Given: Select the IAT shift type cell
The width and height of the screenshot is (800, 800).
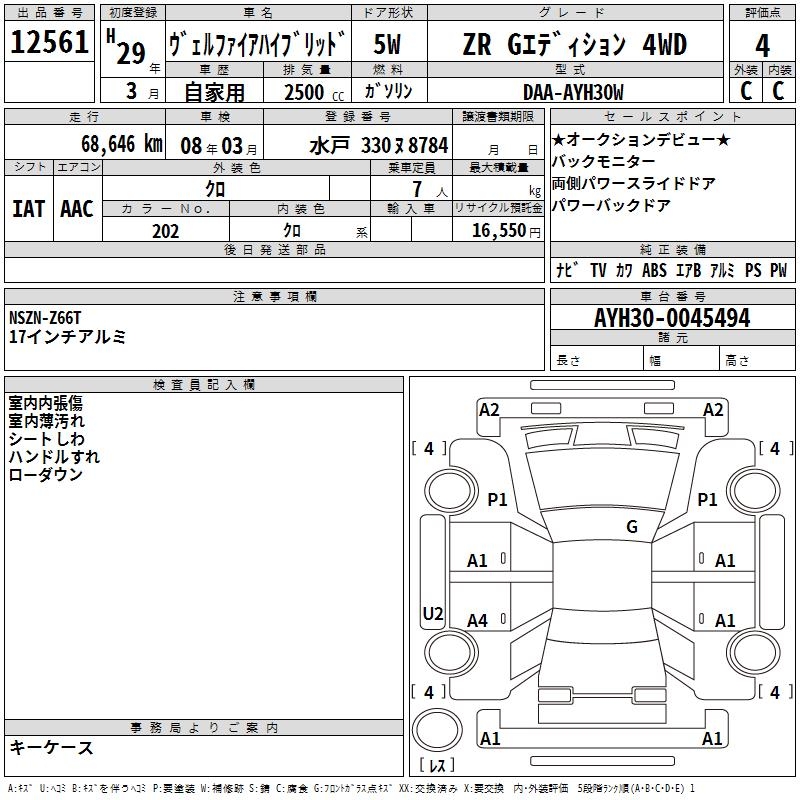Looking at the screenshot, I should (x=28, y=208).
